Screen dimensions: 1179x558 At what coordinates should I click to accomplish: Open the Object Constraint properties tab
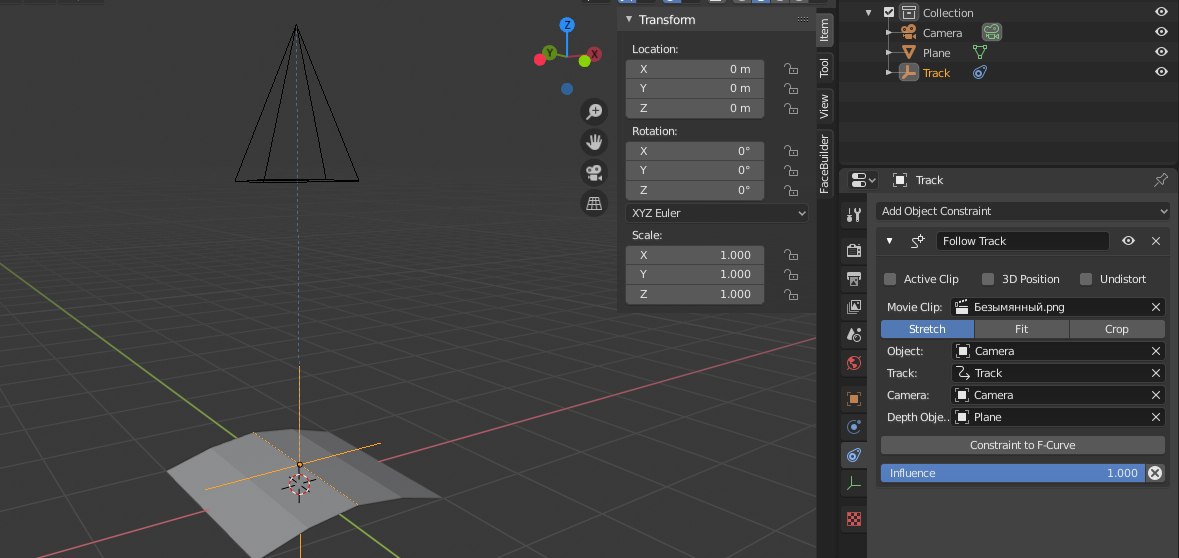[x=853, y=455]
